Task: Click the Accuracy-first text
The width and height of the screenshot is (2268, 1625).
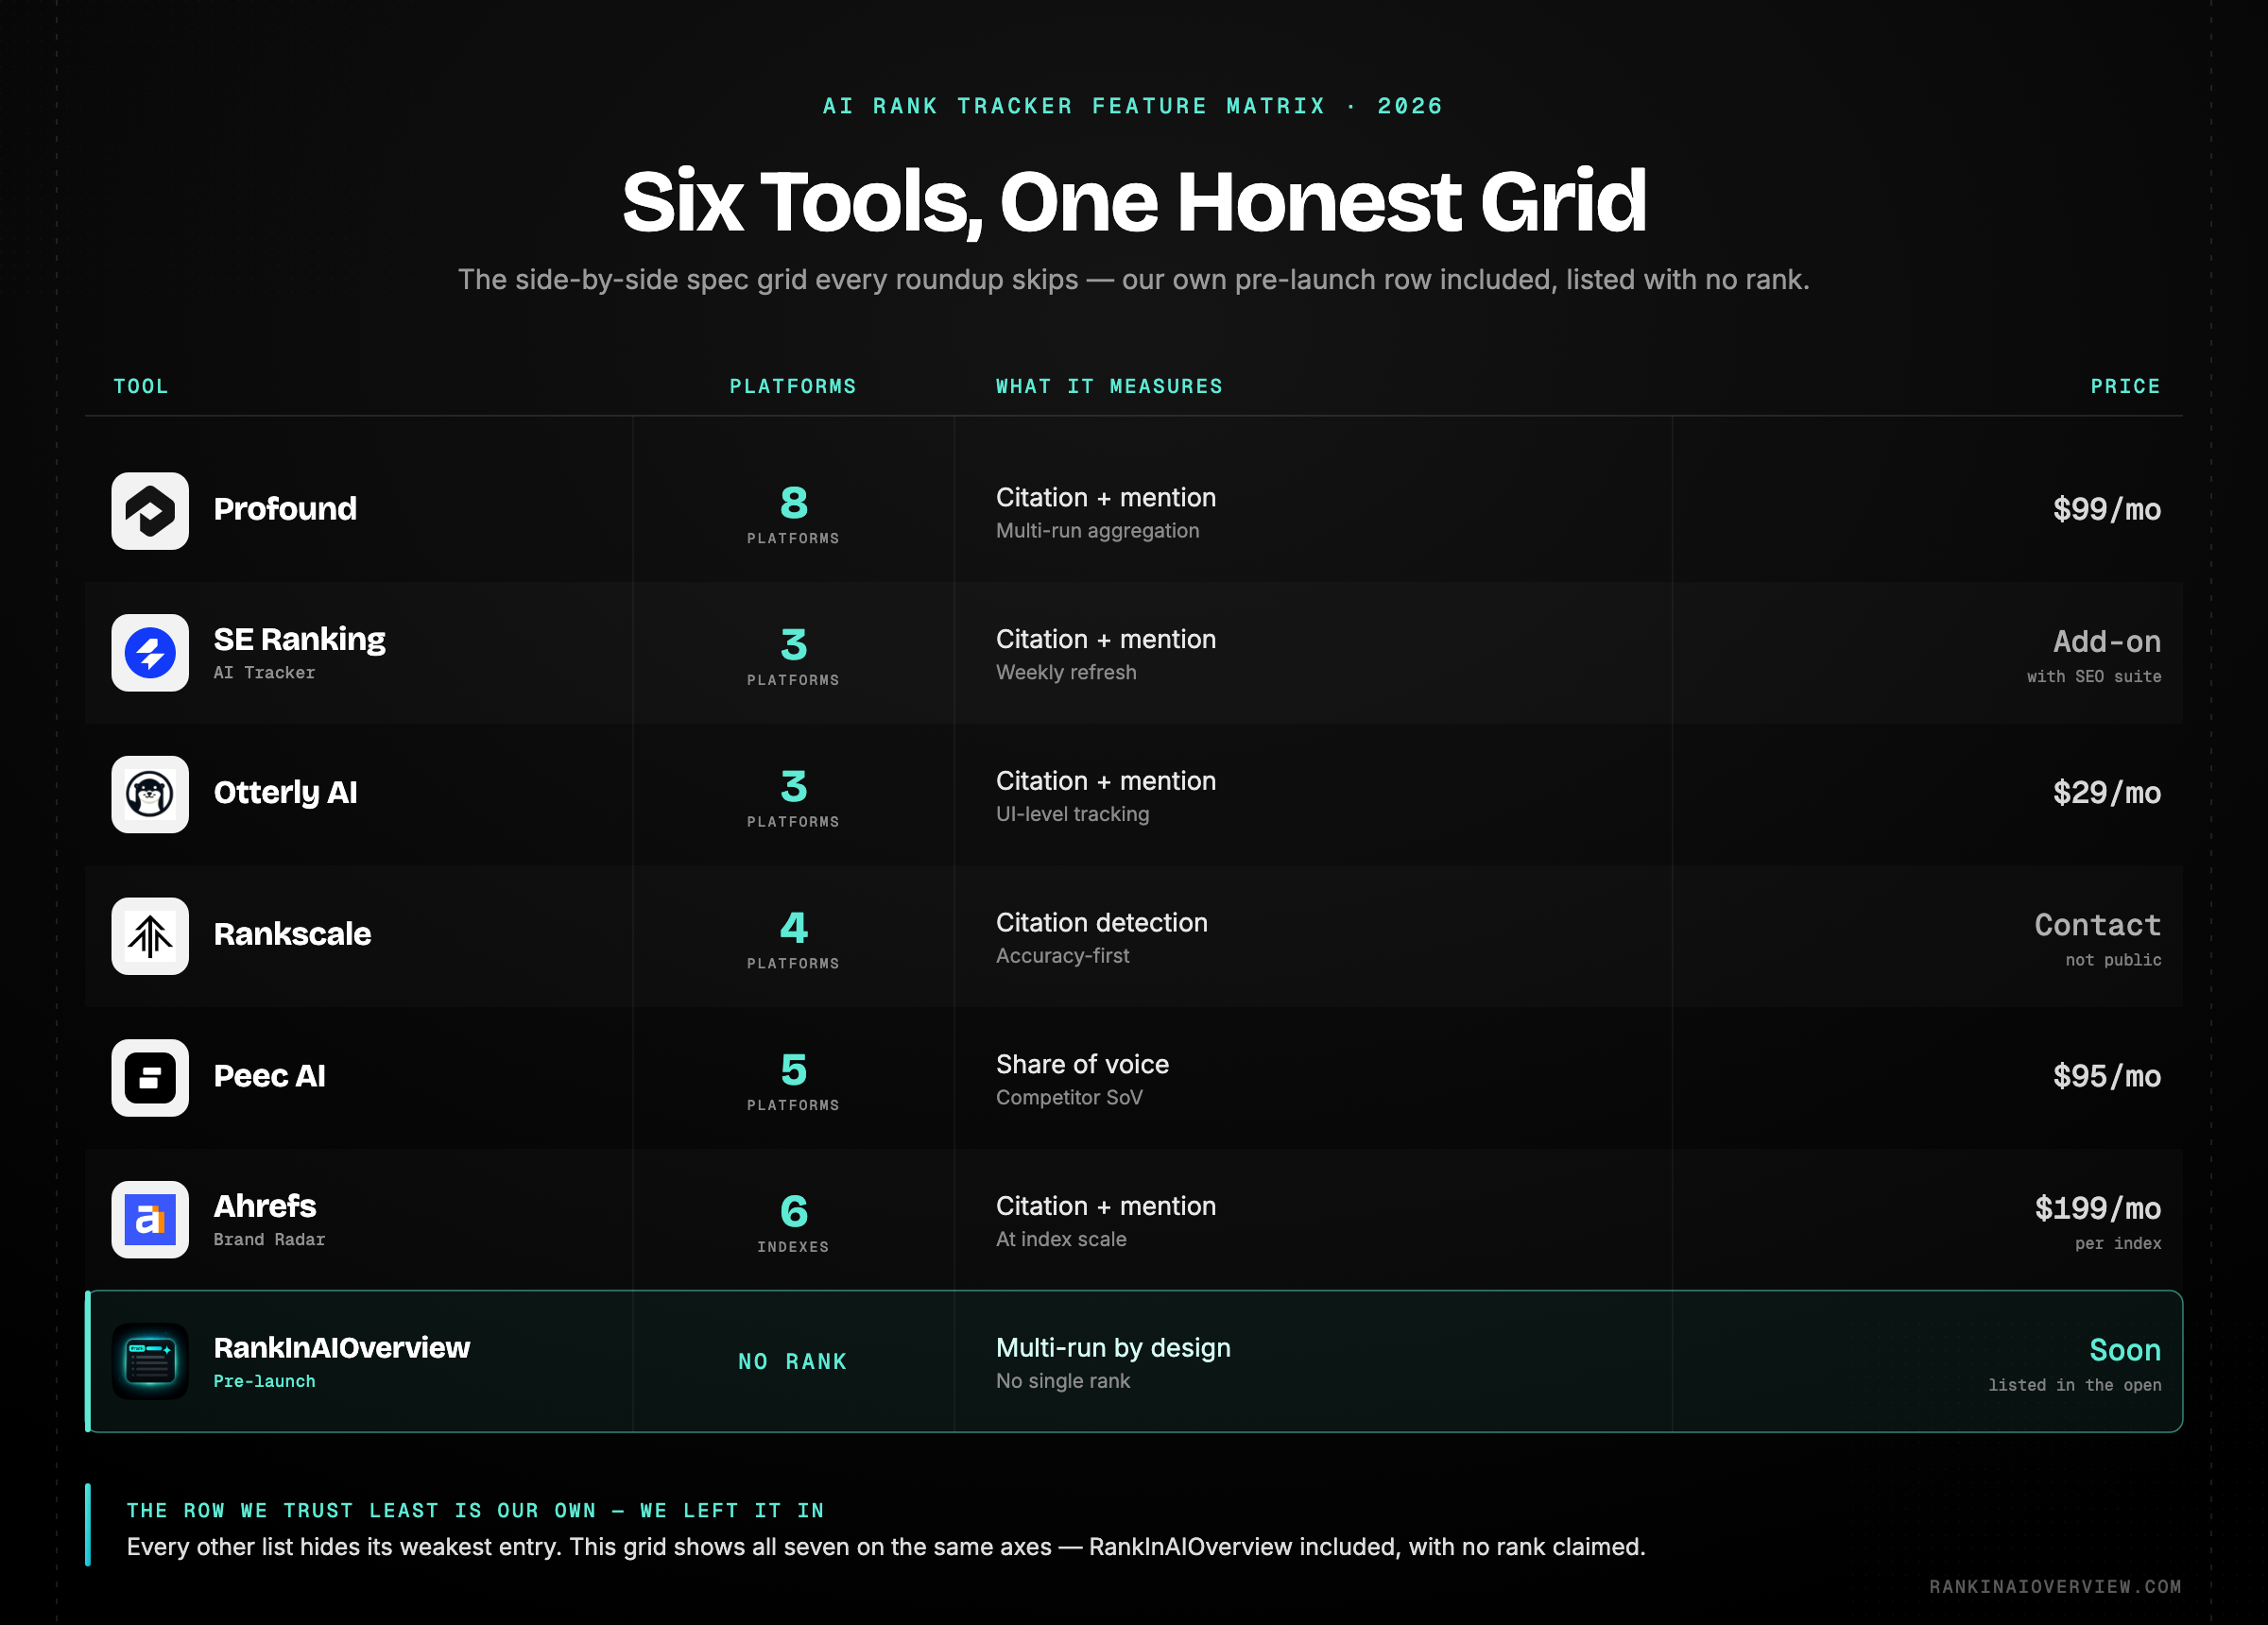Action: [x=1062, y=956]
